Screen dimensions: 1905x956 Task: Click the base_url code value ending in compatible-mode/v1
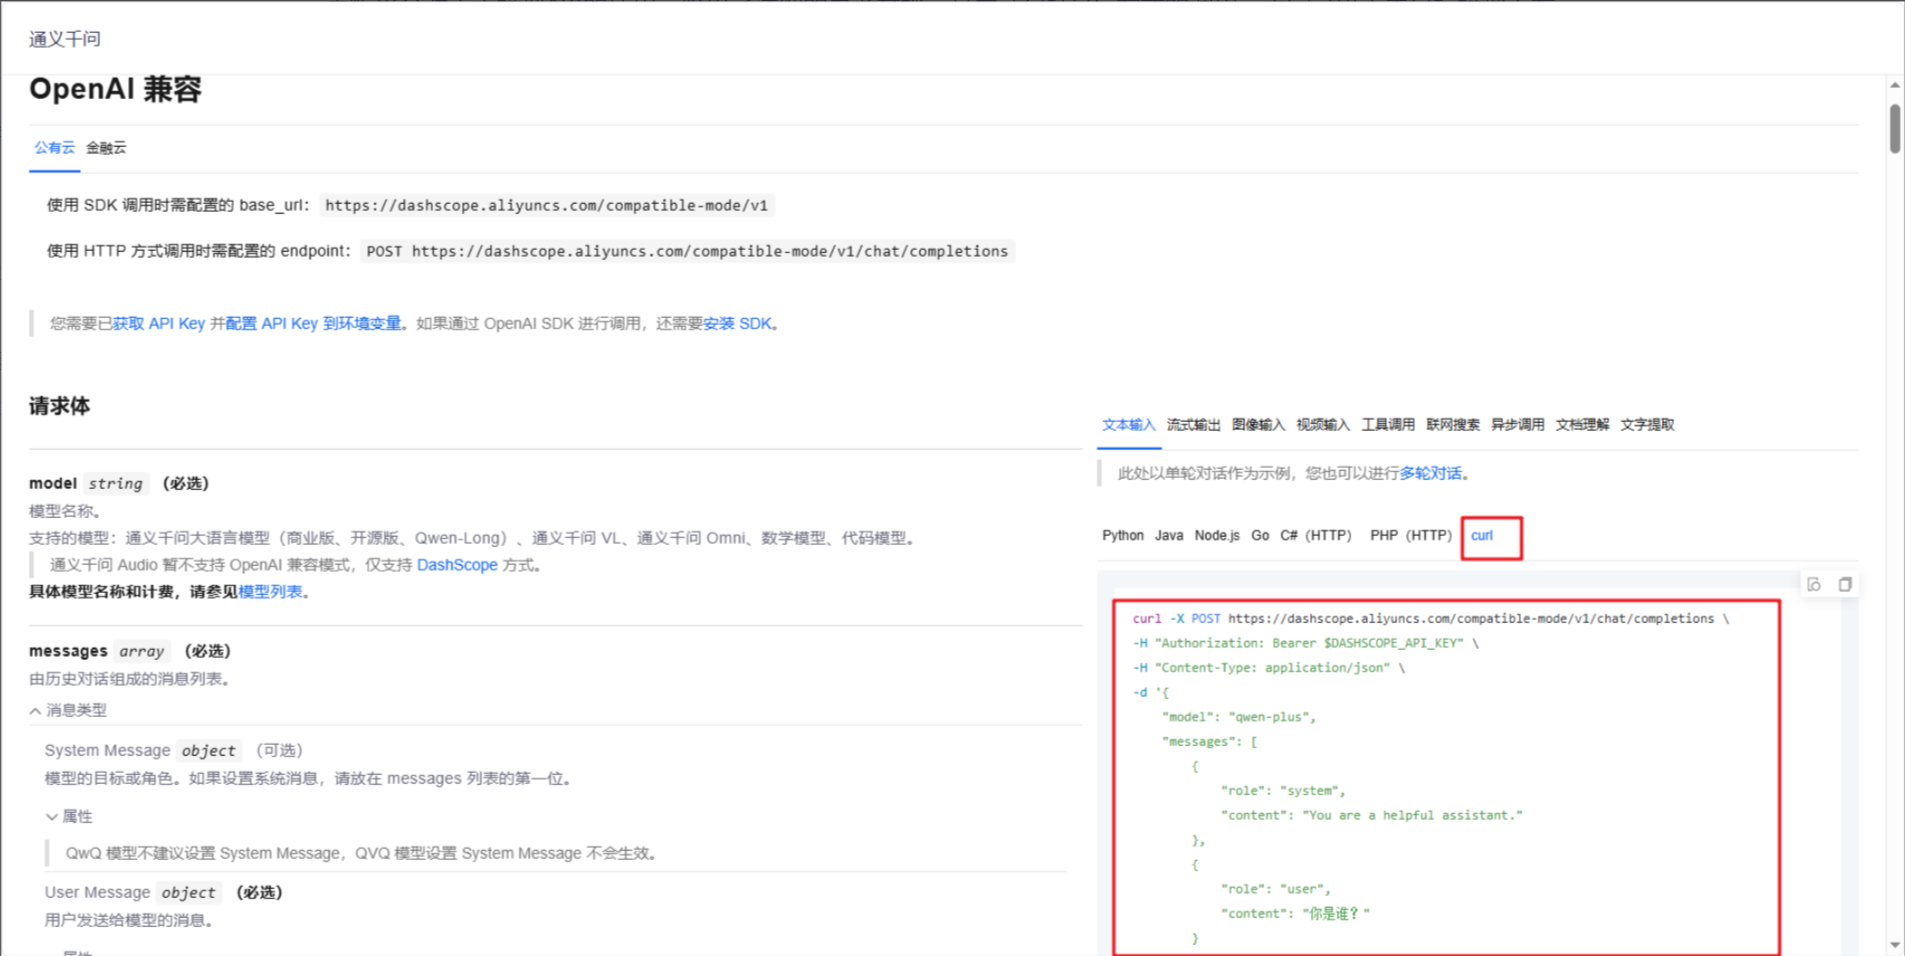546,206
